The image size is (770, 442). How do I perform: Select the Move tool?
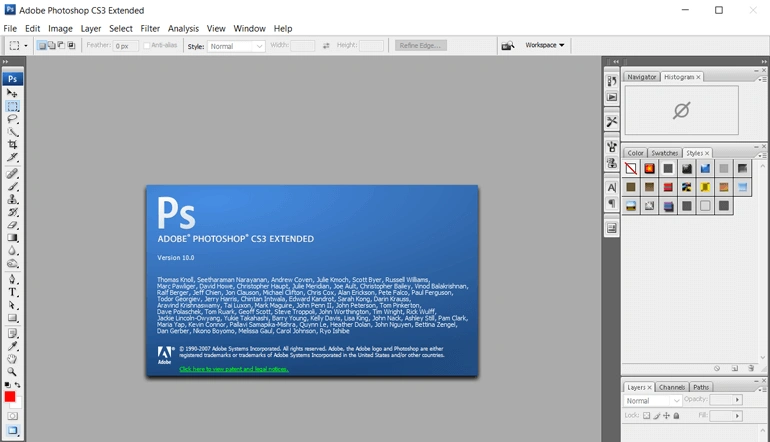point(12,93)
